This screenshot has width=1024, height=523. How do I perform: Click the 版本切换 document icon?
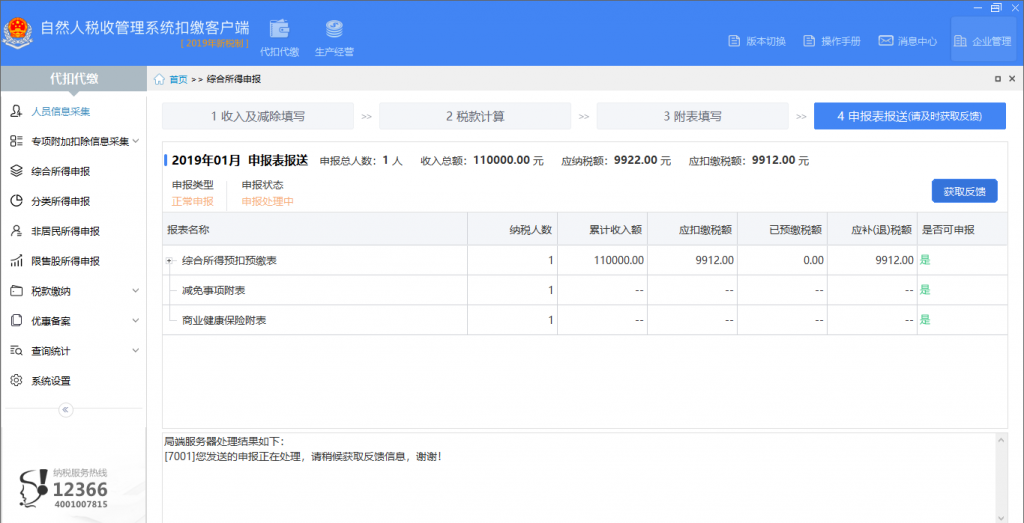734,41
